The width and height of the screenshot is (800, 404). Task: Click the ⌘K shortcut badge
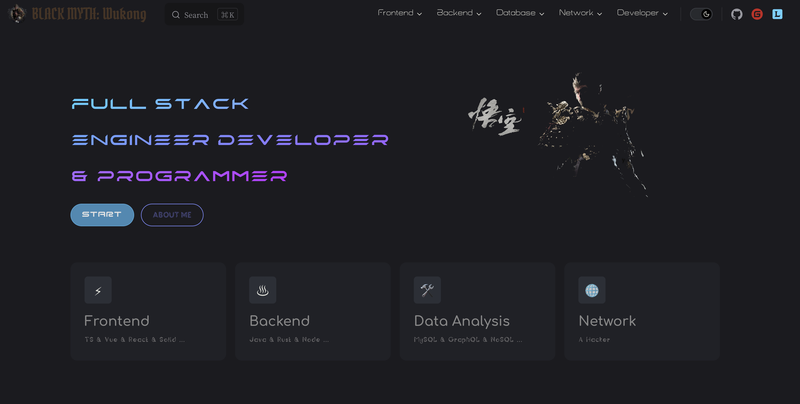(228, 15)
